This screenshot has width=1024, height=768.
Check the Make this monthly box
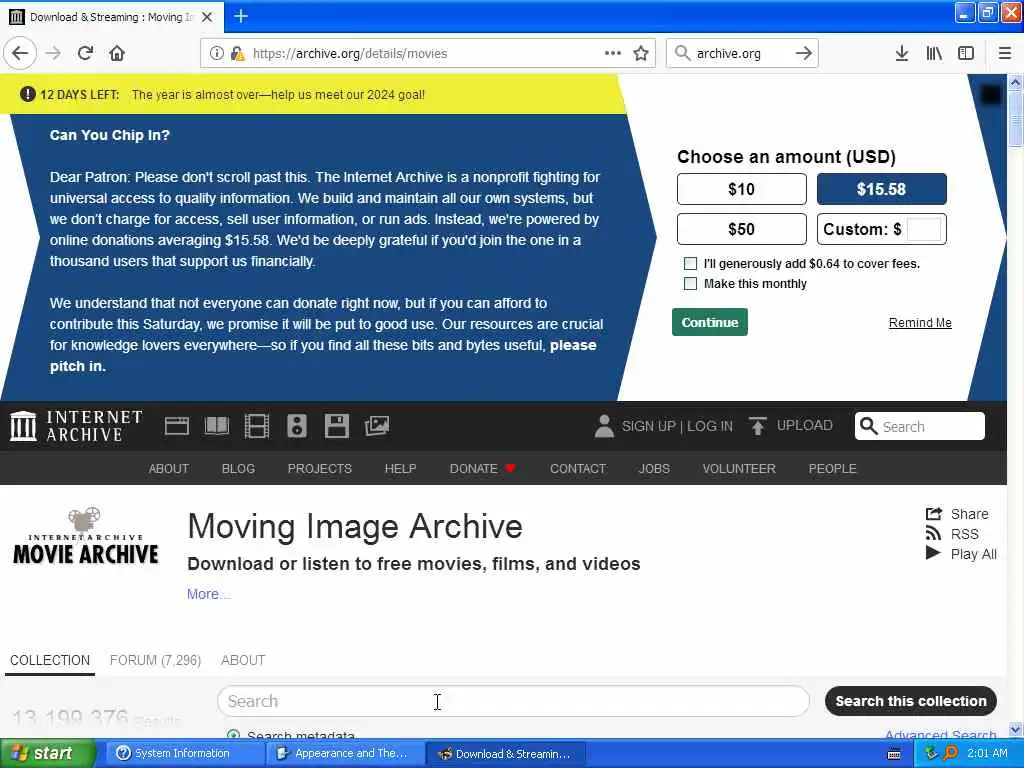[x=690, y=283]
